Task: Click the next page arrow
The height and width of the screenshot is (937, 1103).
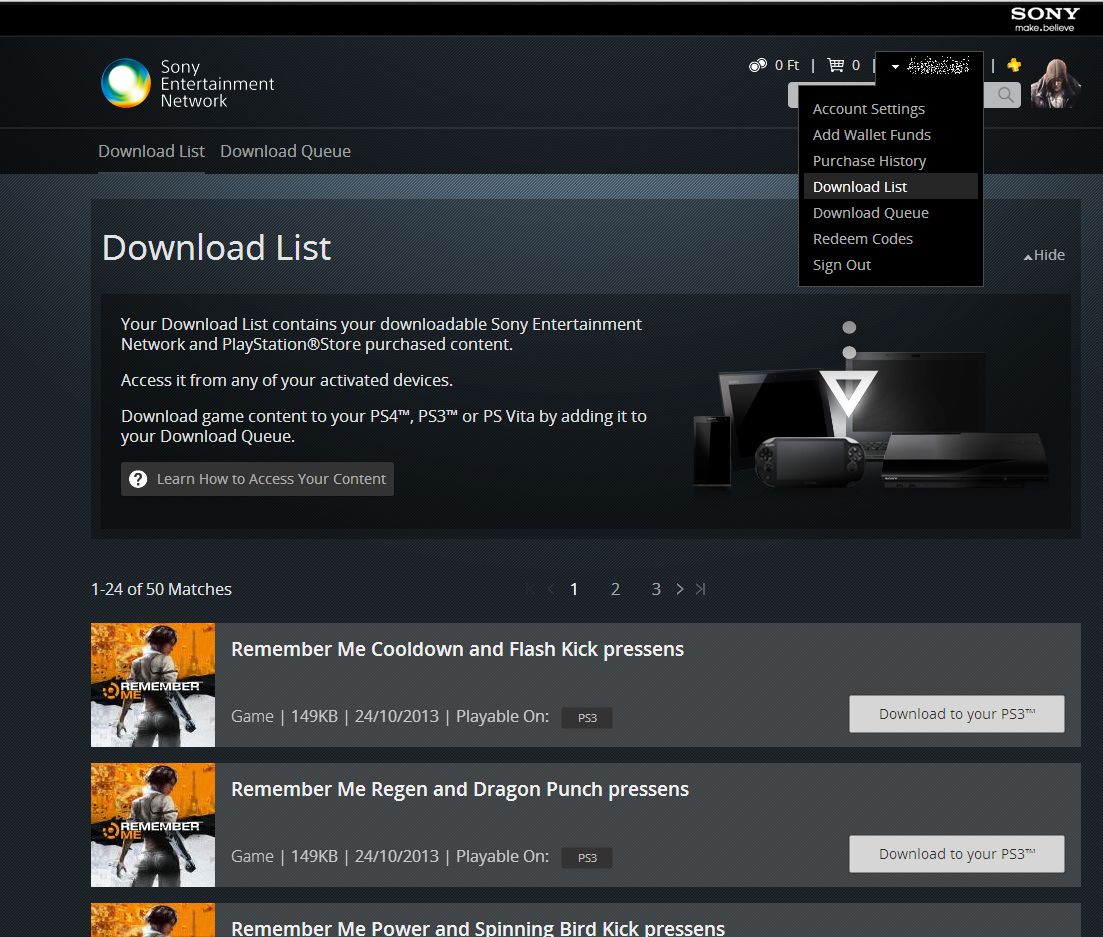Action: [680, 589]
